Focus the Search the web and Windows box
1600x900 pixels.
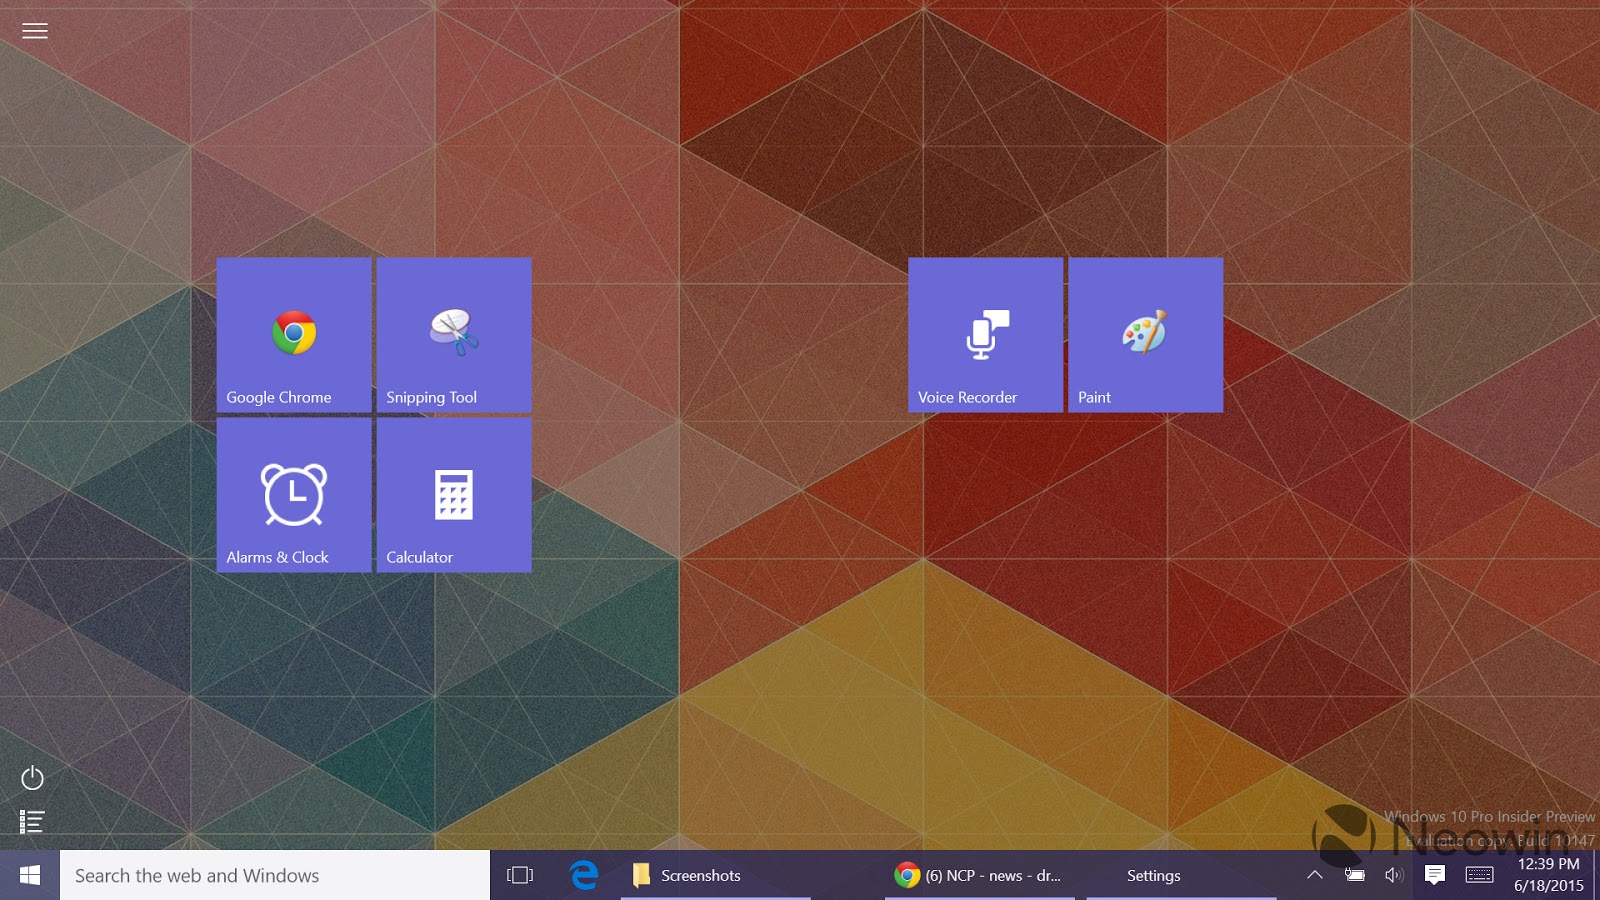point(275,875)
